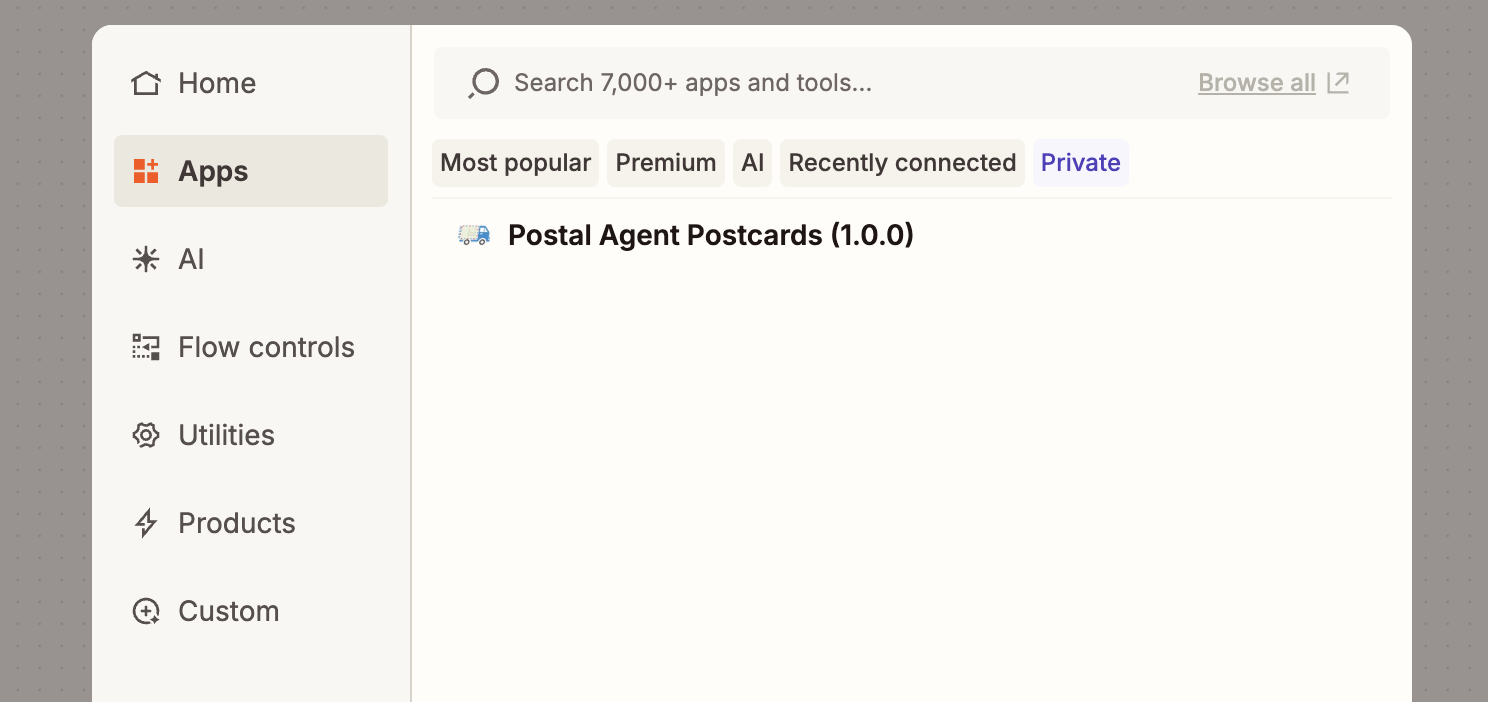
Task: Click the Postal Agent truck icon
Action: (474, 235)
